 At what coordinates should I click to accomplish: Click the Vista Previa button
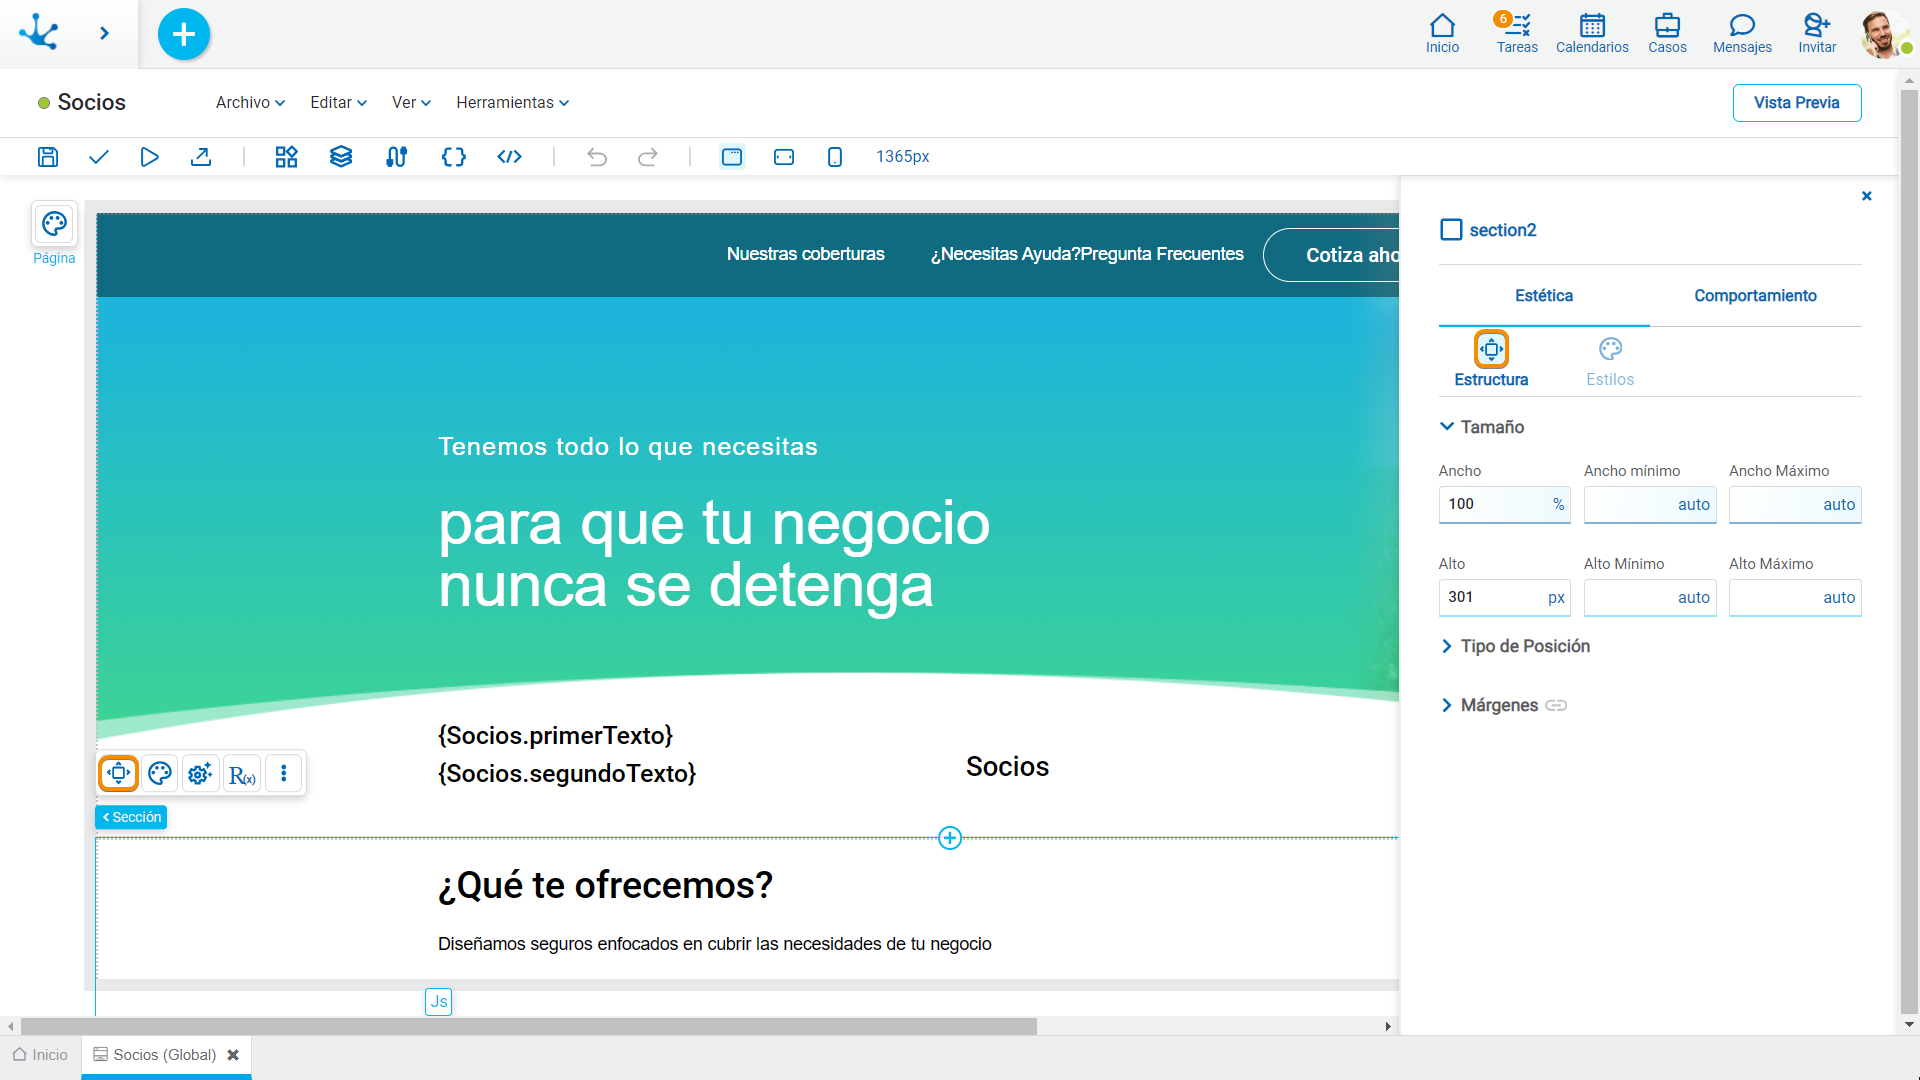point(1796,103)
